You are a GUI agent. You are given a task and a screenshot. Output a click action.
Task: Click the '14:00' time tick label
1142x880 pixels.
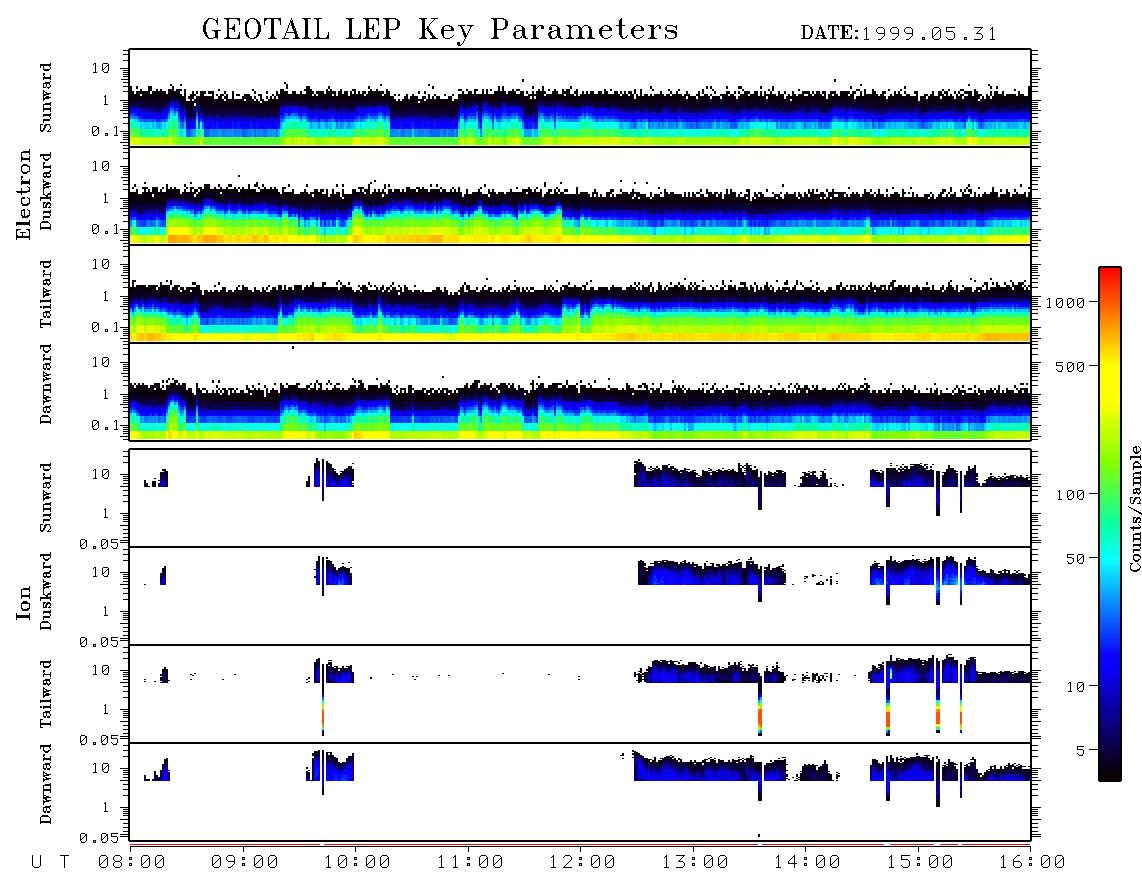(x=807, y=862)
